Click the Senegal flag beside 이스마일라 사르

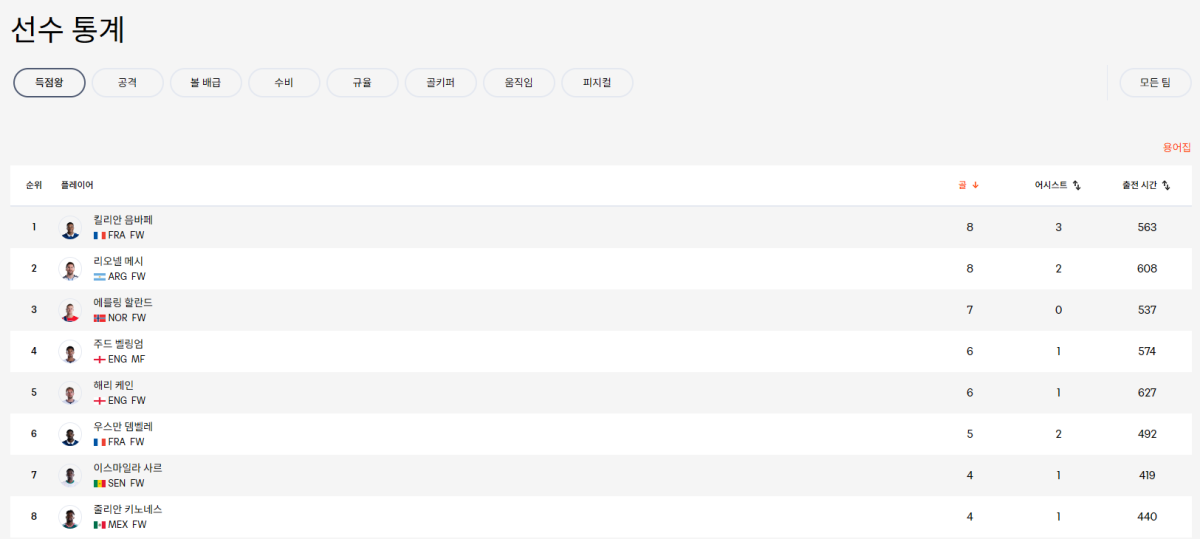[x=99, y=484]
